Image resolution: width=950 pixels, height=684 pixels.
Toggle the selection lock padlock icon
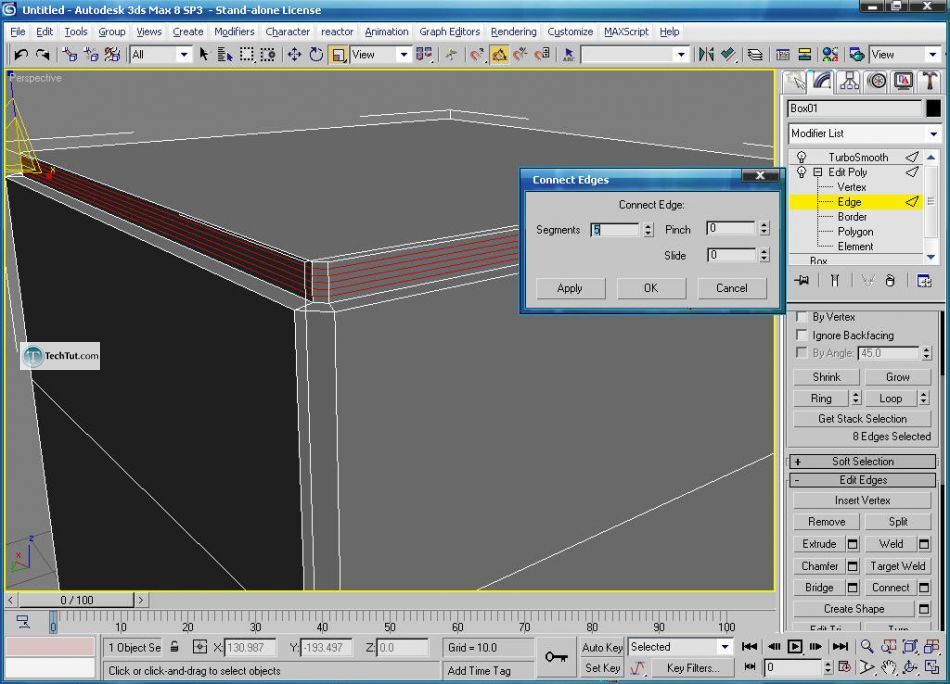174,647
